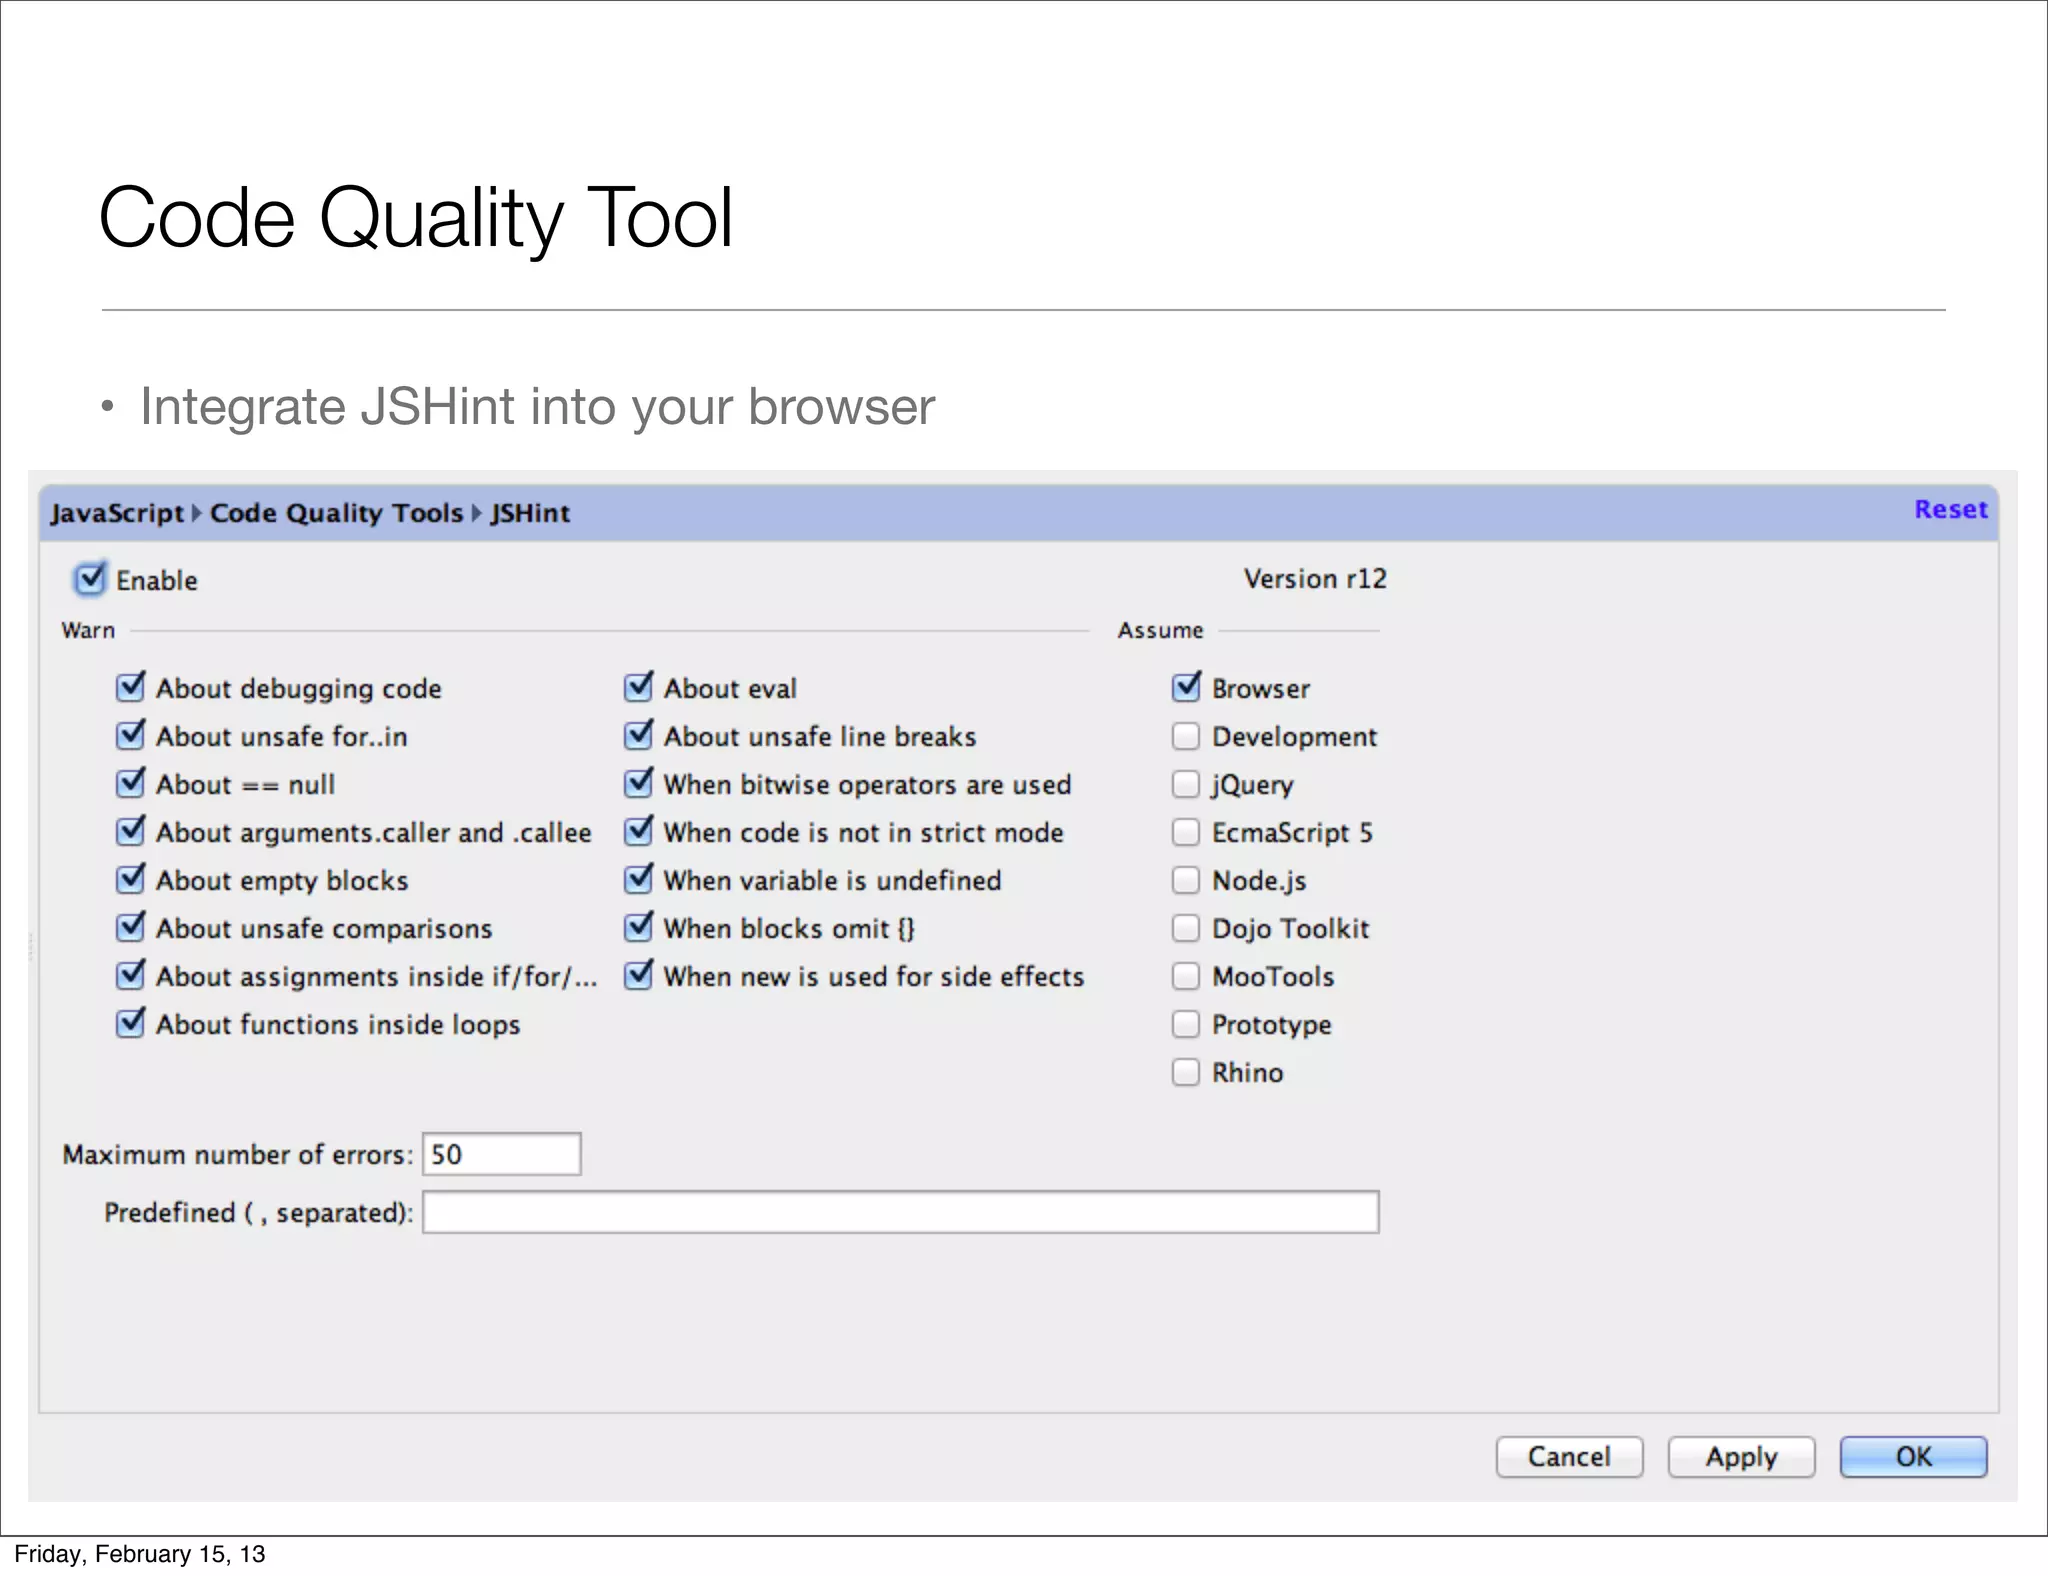Click the Code Quality Tool slide title
This screenshot has width=2048, height=1576.
(x=416, y=219)
